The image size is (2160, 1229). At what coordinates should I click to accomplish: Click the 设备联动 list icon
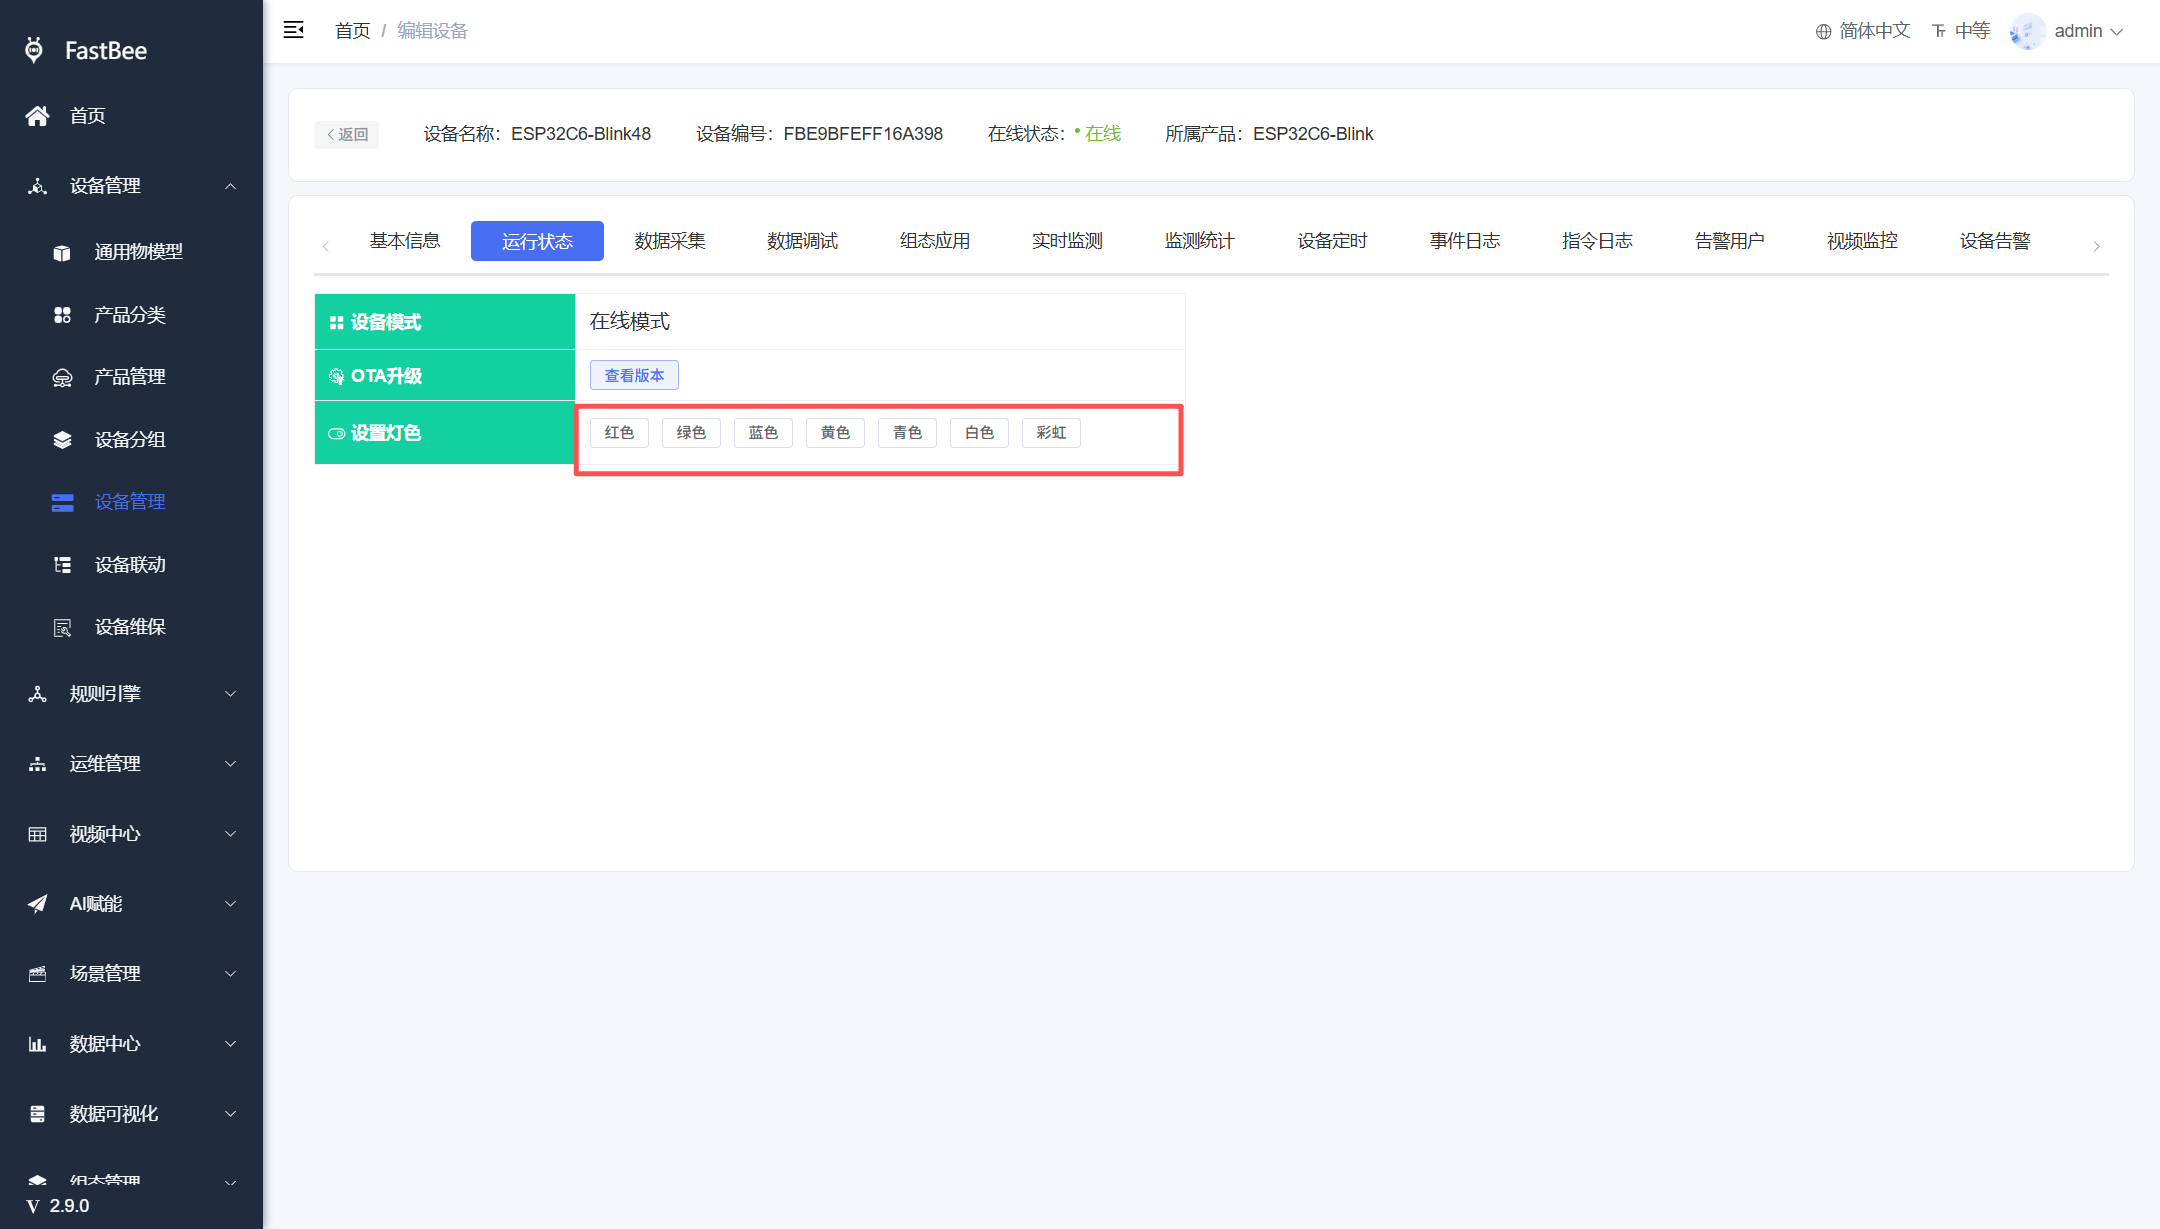[x=62, y=565]
